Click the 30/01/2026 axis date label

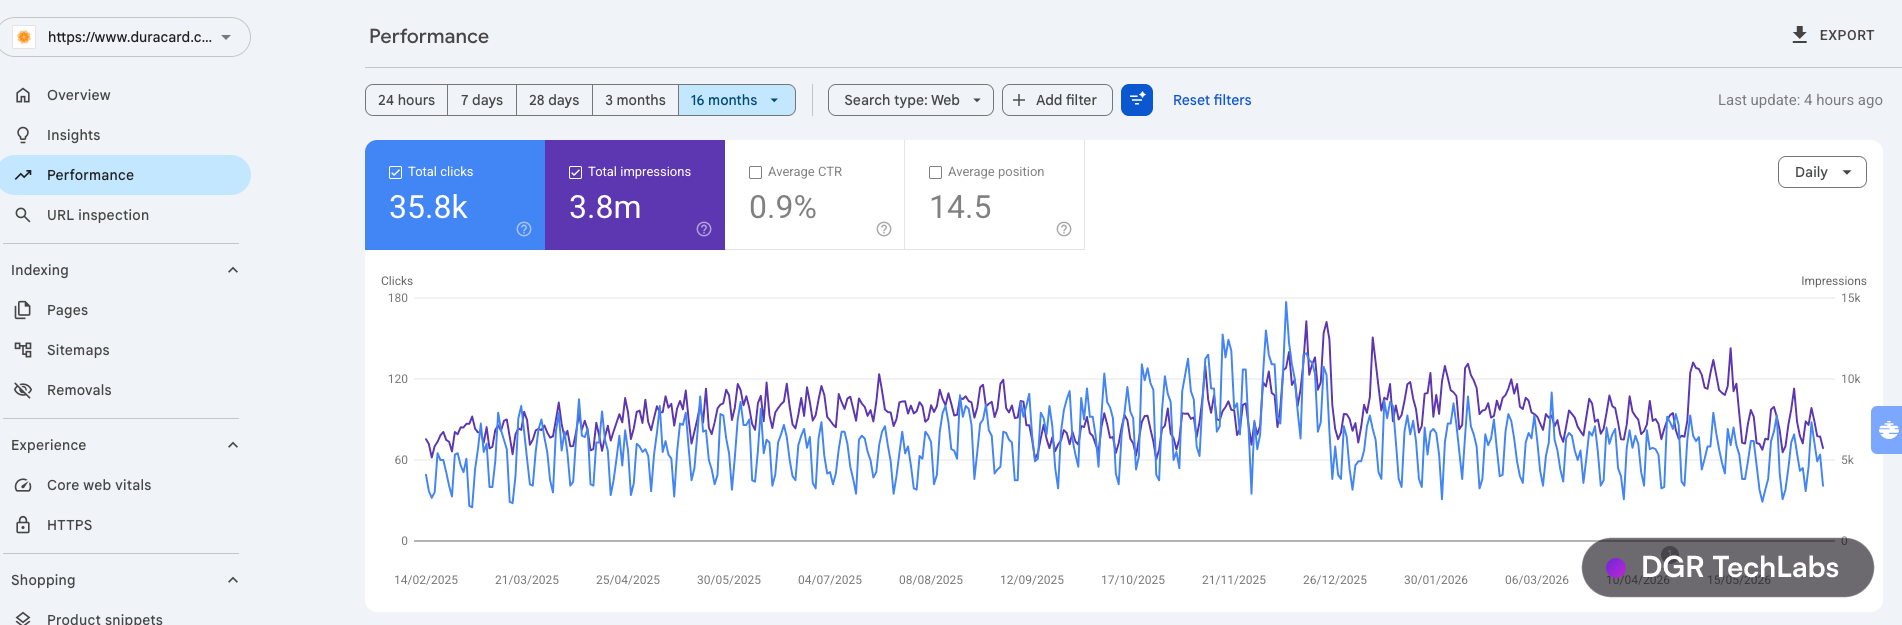point(1436,580)
